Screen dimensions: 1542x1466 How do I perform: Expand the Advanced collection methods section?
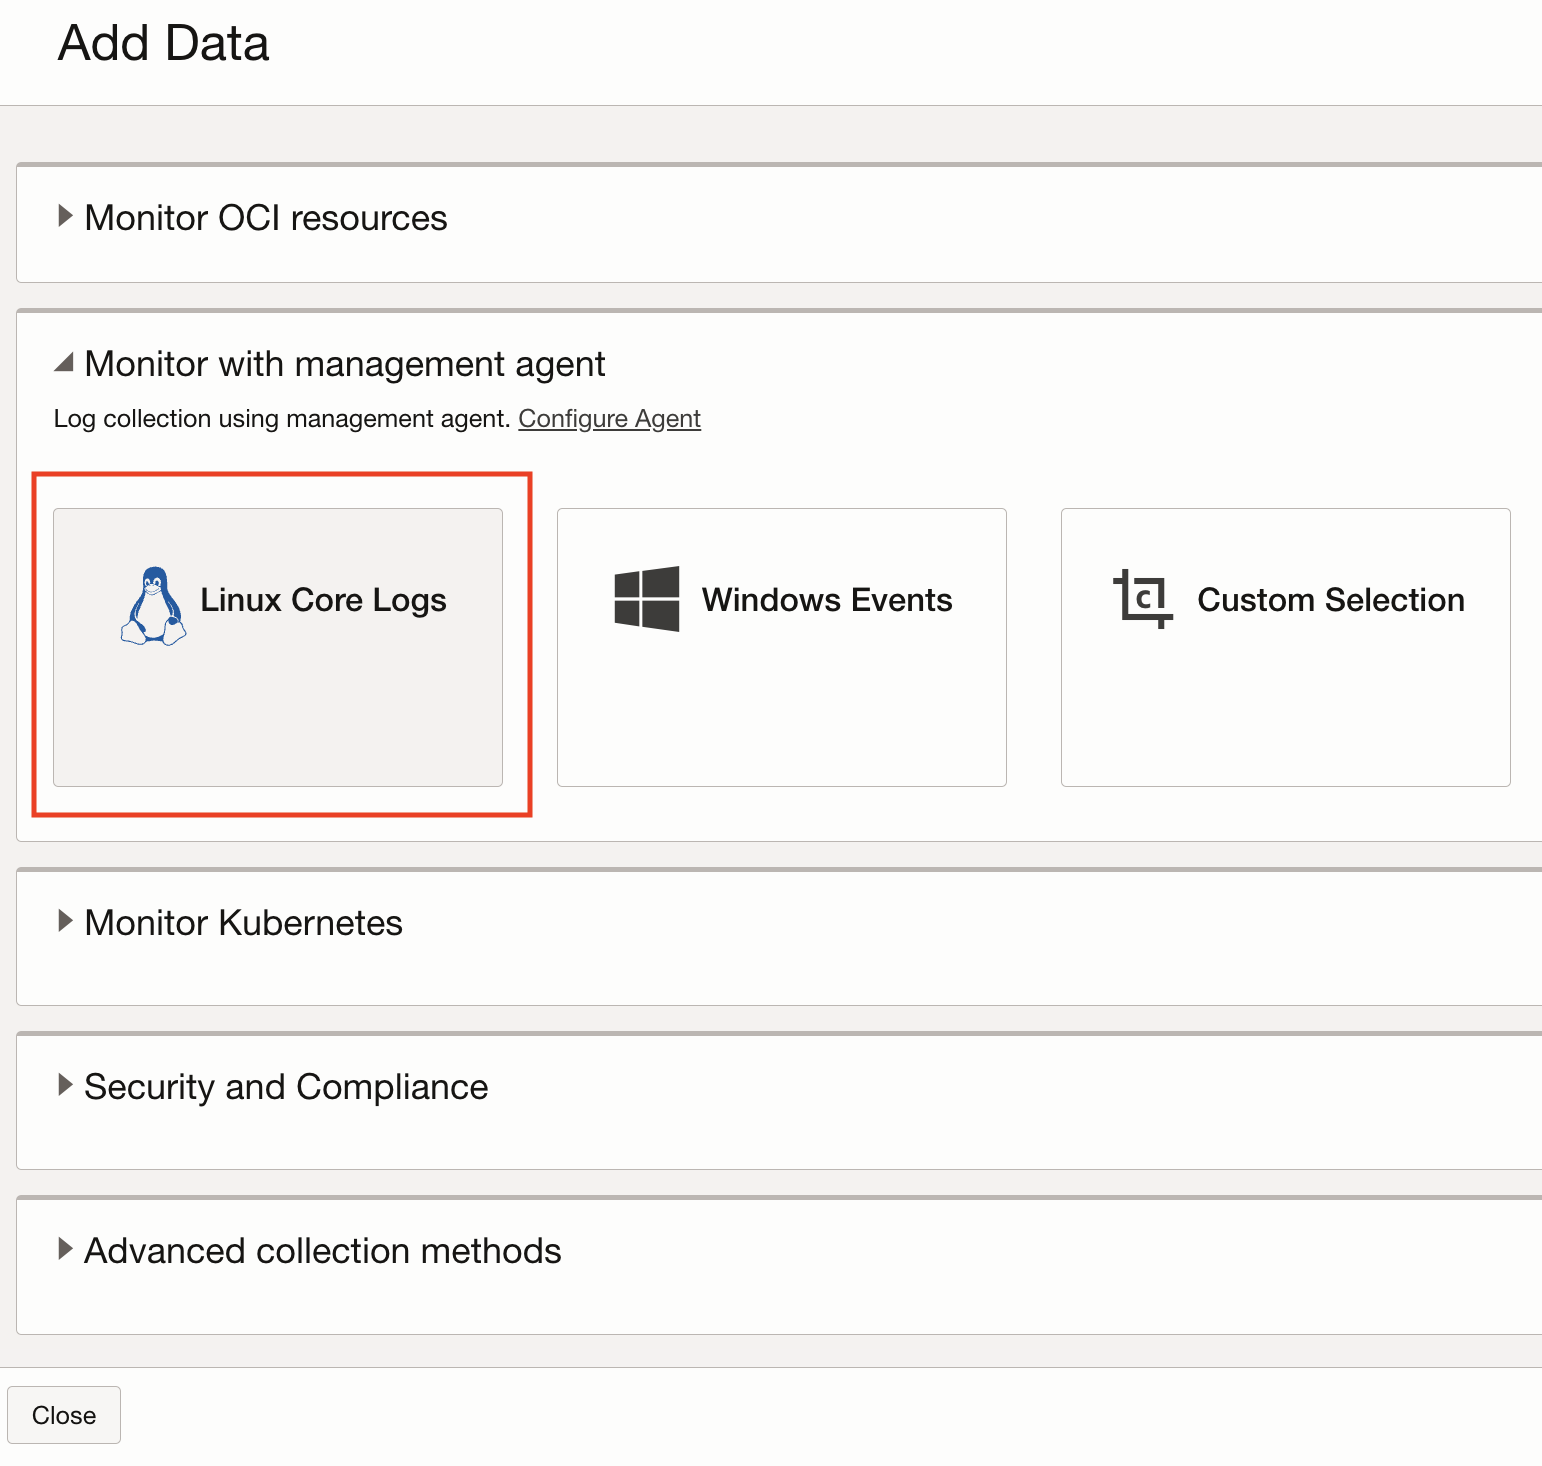point(322,1250)
